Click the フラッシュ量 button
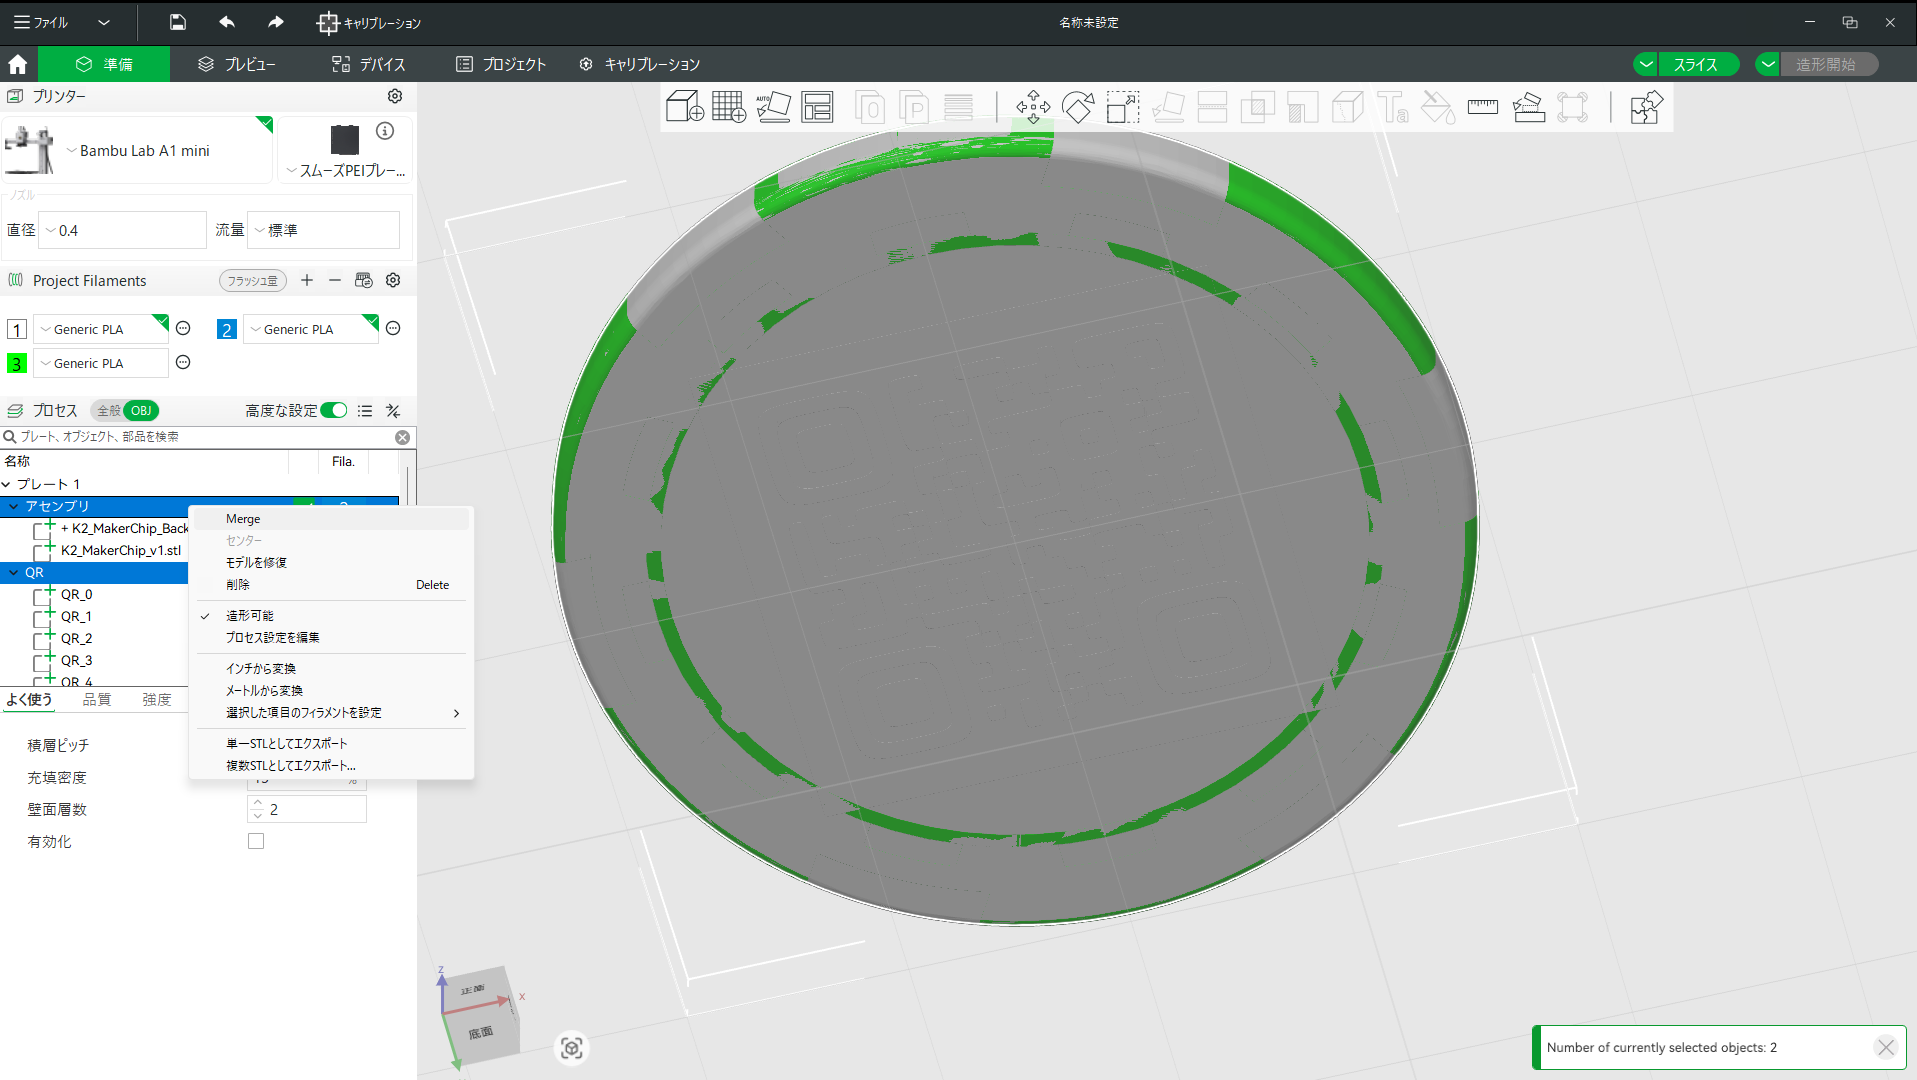This screenshot has height=1080, width=1917. click(x=252, y=281)
